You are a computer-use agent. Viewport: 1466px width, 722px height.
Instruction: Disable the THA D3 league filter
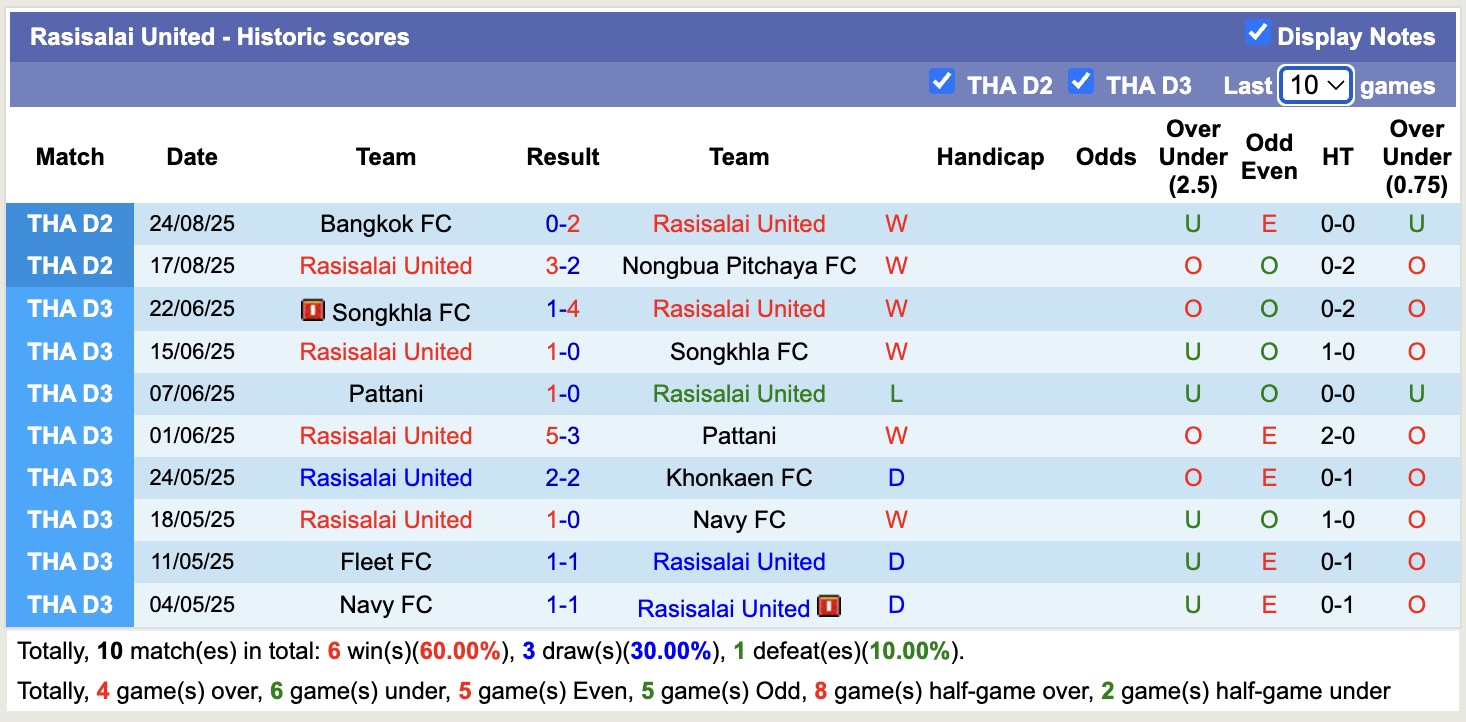(x=1081, y=83)
